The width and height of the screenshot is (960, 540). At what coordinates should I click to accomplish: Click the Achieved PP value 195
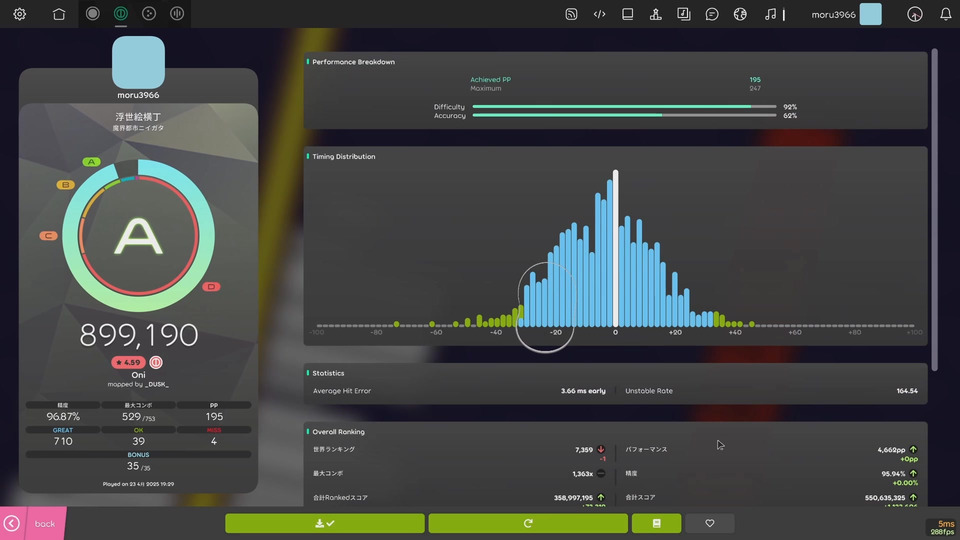click(x=755, y=80)
